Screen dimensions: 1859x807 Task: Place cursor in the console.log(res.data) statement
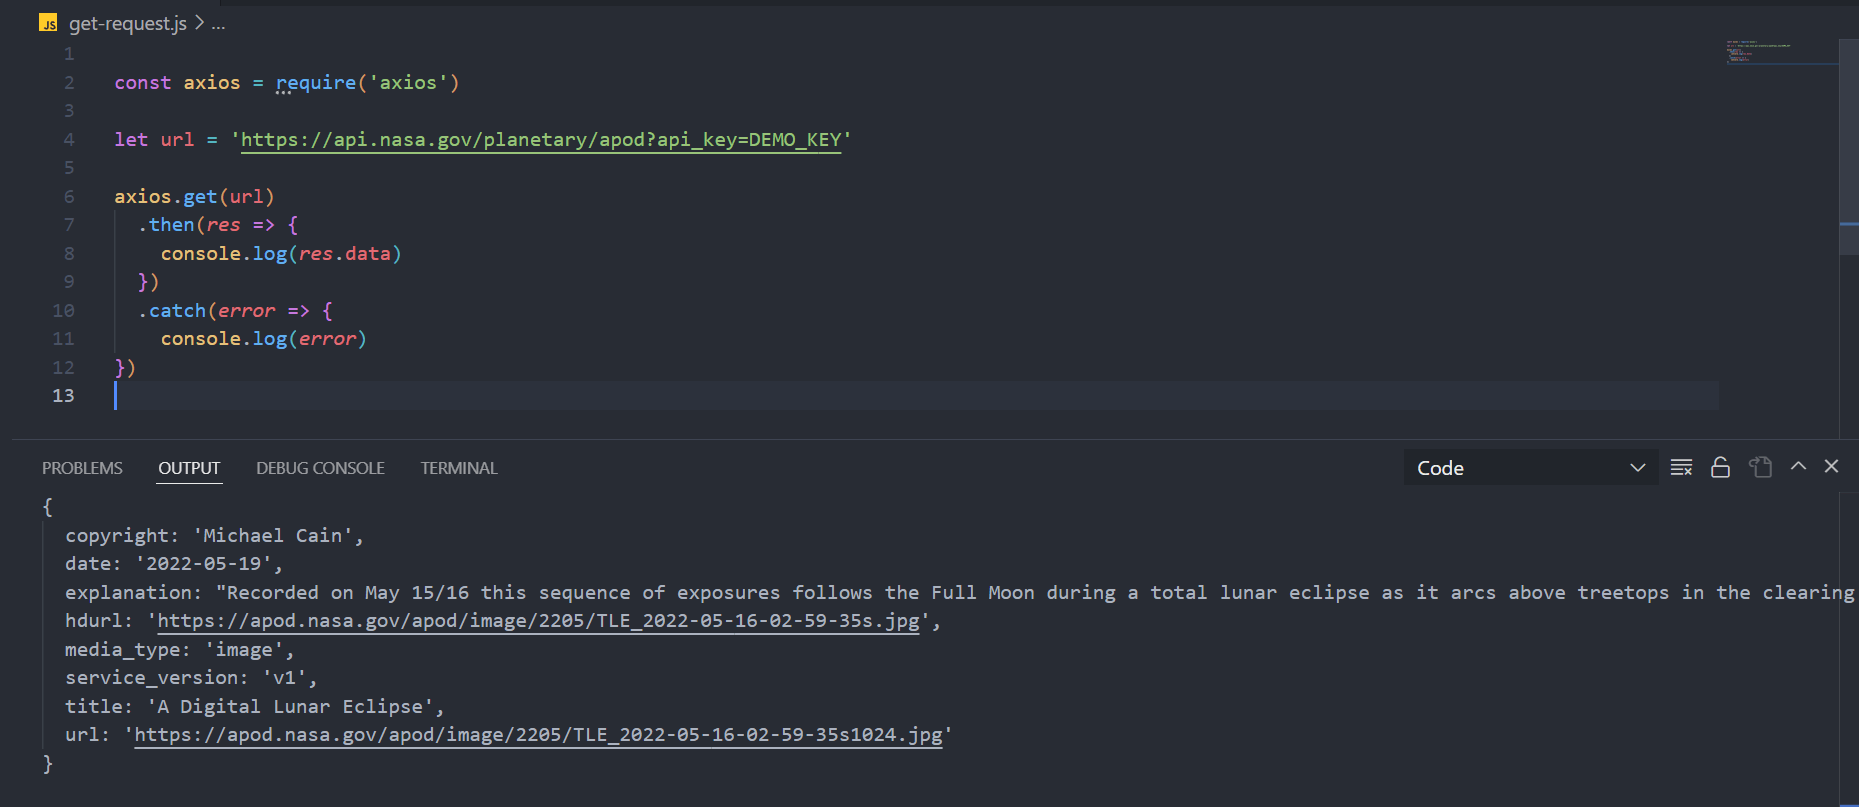pyautogui.click(x=280, y=253)
